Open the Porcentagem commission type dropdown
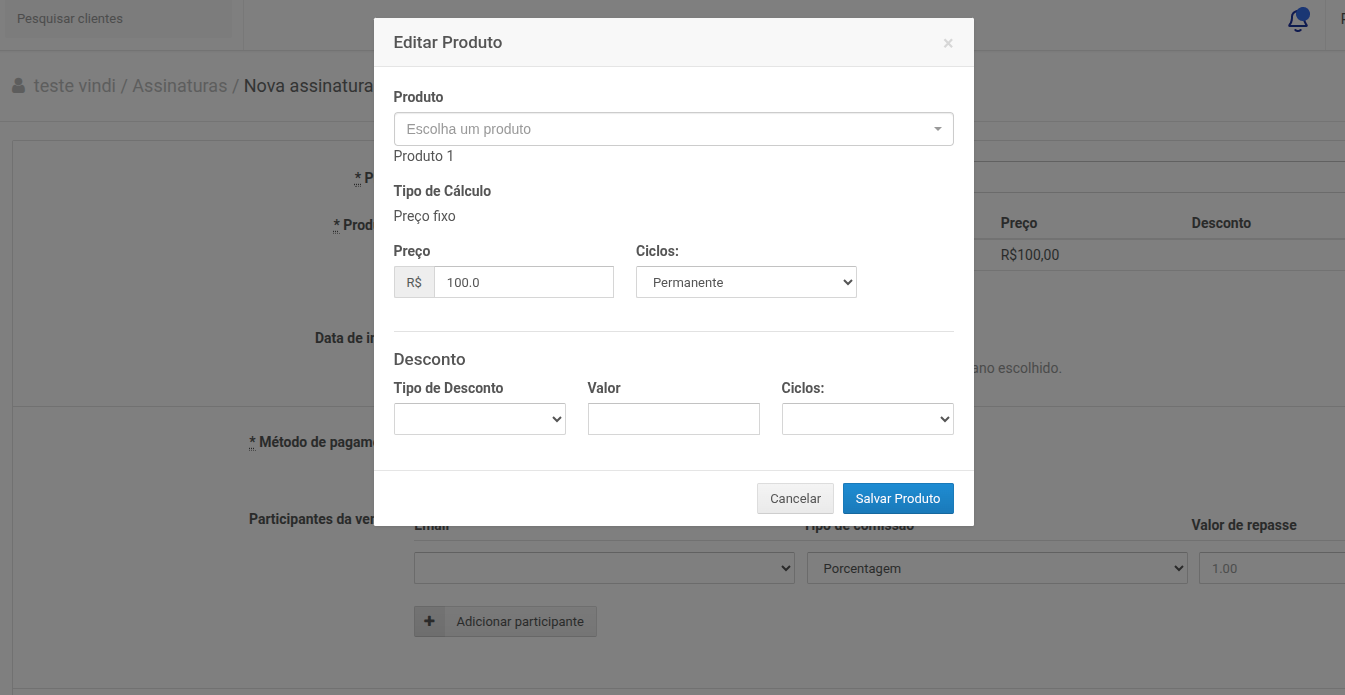 coord(996,568)
